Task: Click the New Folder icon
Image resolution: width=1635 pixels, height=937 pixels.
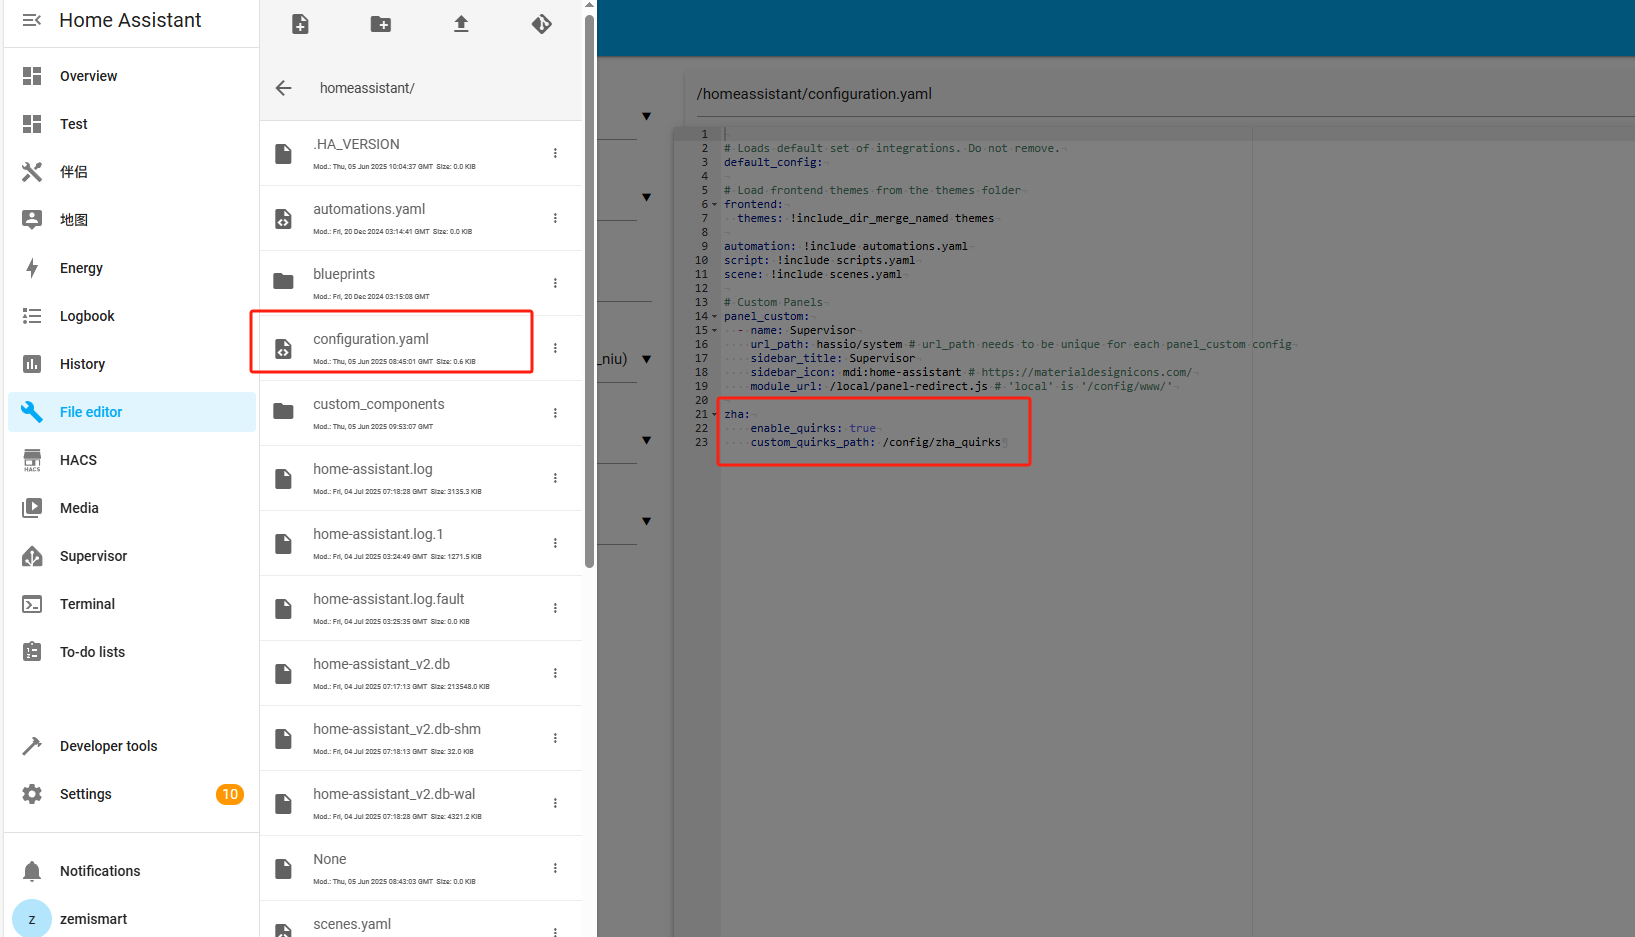Action: [381, 24]
